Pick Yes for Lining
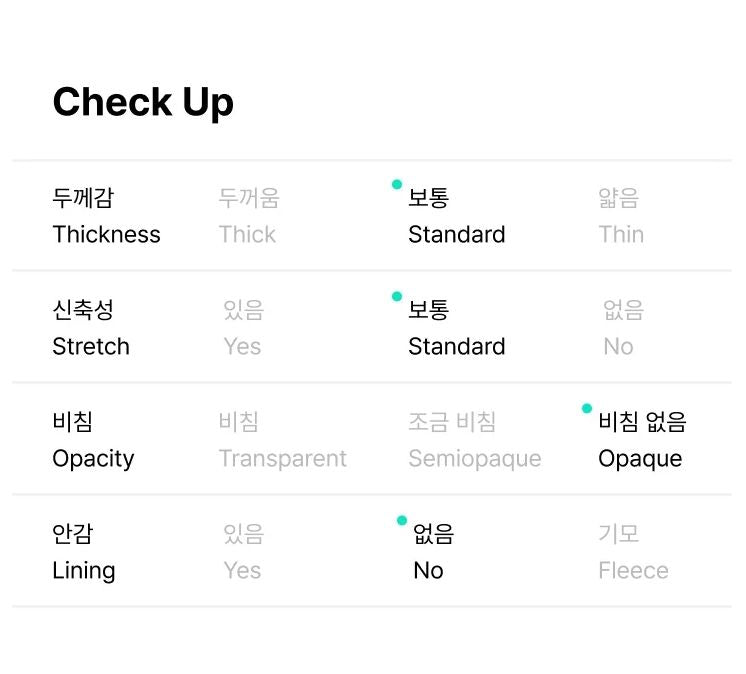This screenshot has height=674, width=746. [x=242, y=552]
